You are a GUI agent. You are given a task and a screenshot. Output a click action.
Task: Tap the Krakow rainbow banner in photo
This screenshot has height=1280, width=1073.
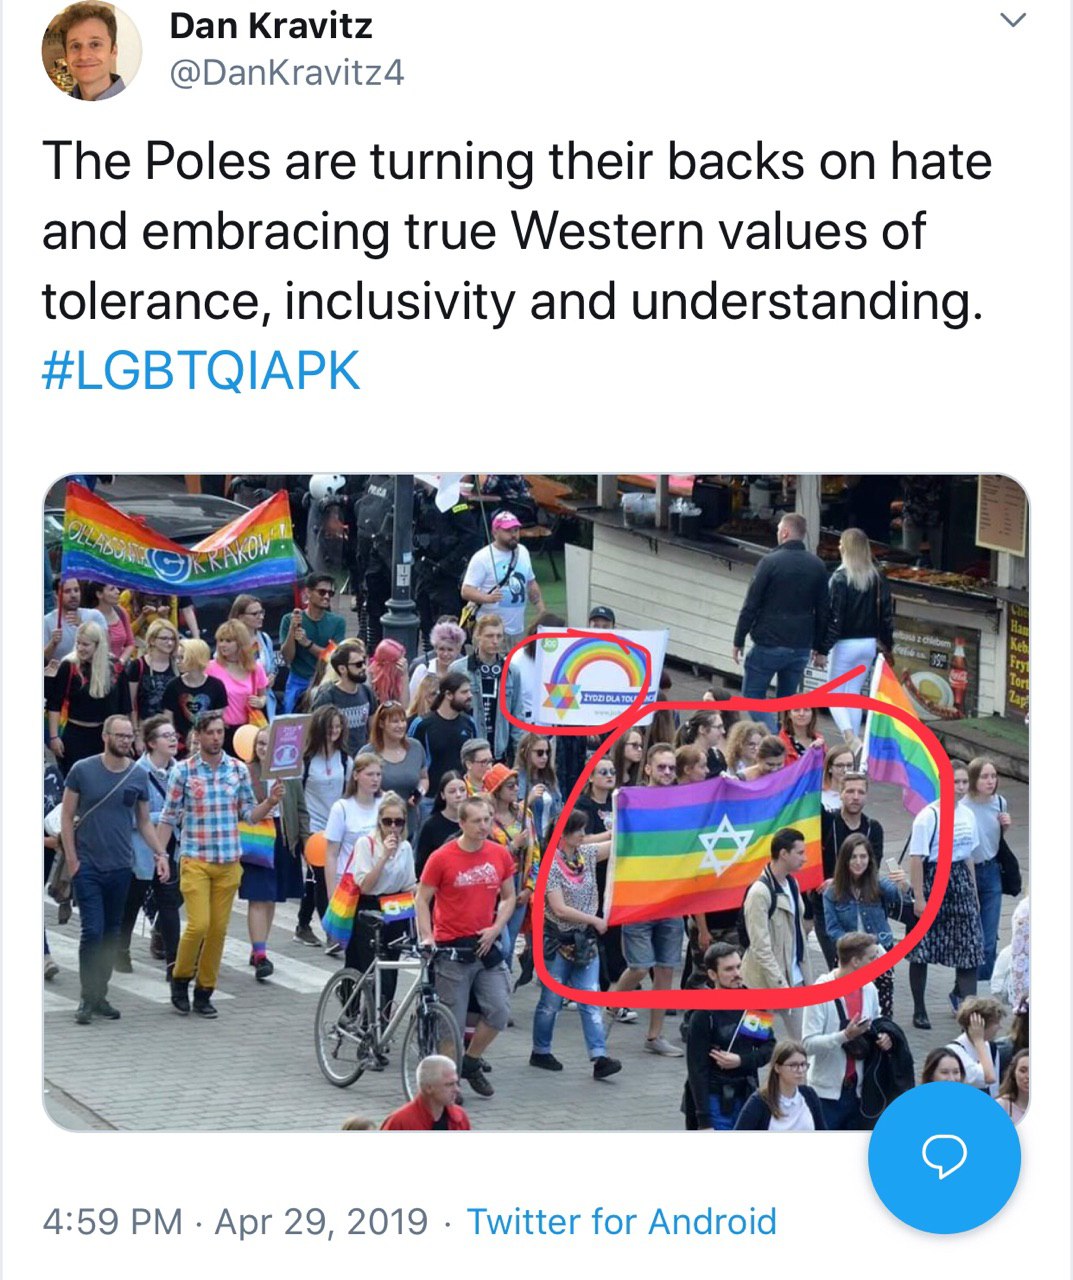180,541
